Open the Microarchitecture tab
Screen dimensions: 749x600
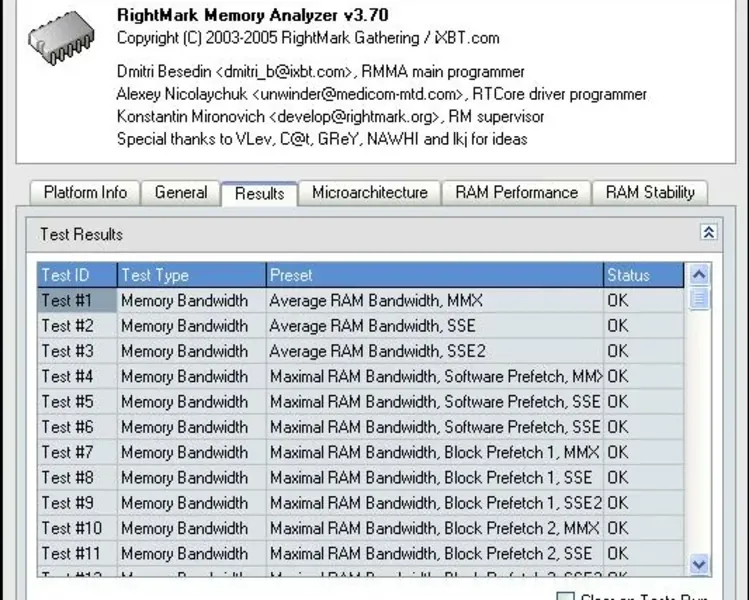click(370, 193)
